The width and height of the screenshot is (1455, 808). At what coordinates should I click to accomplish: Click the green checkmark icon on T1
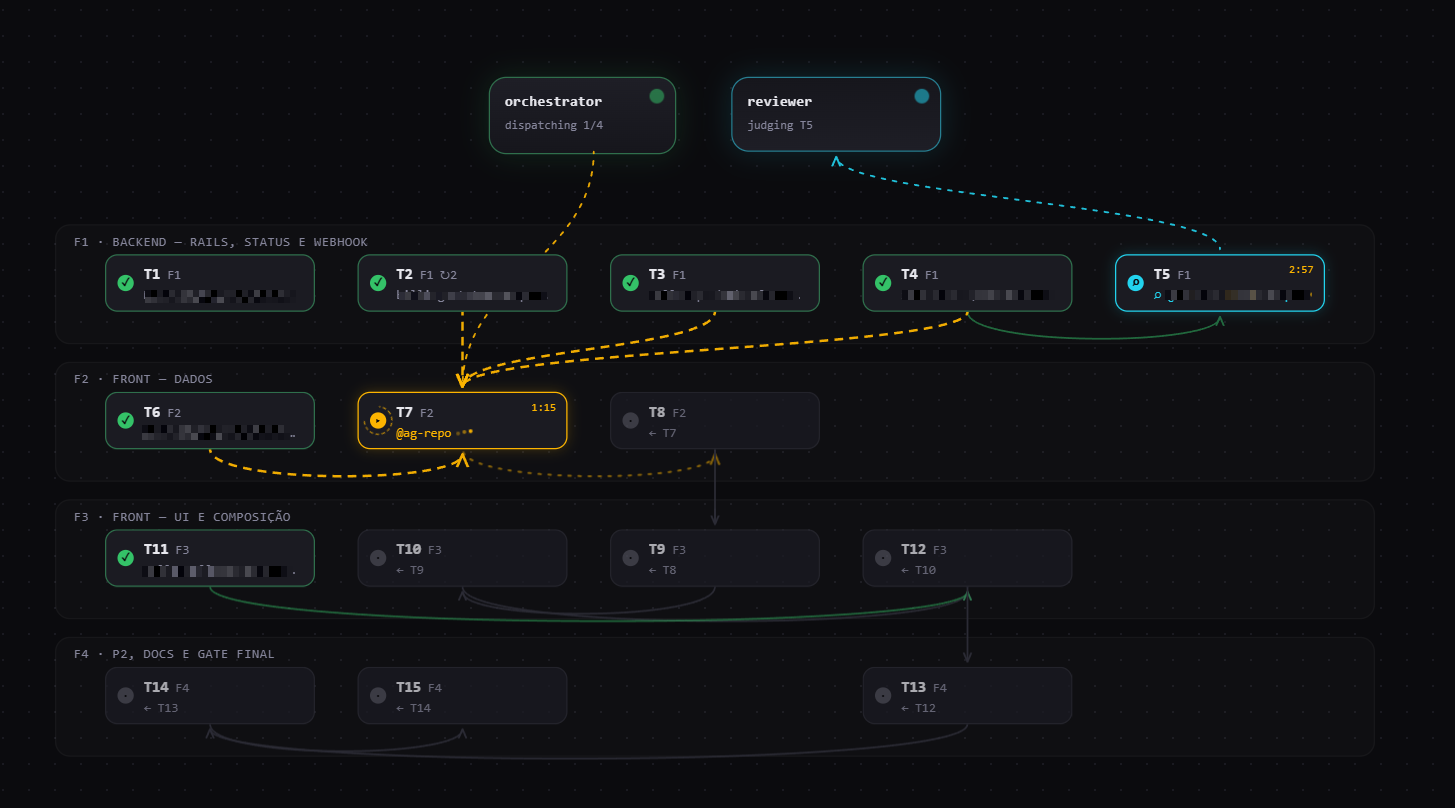point(125,283)
